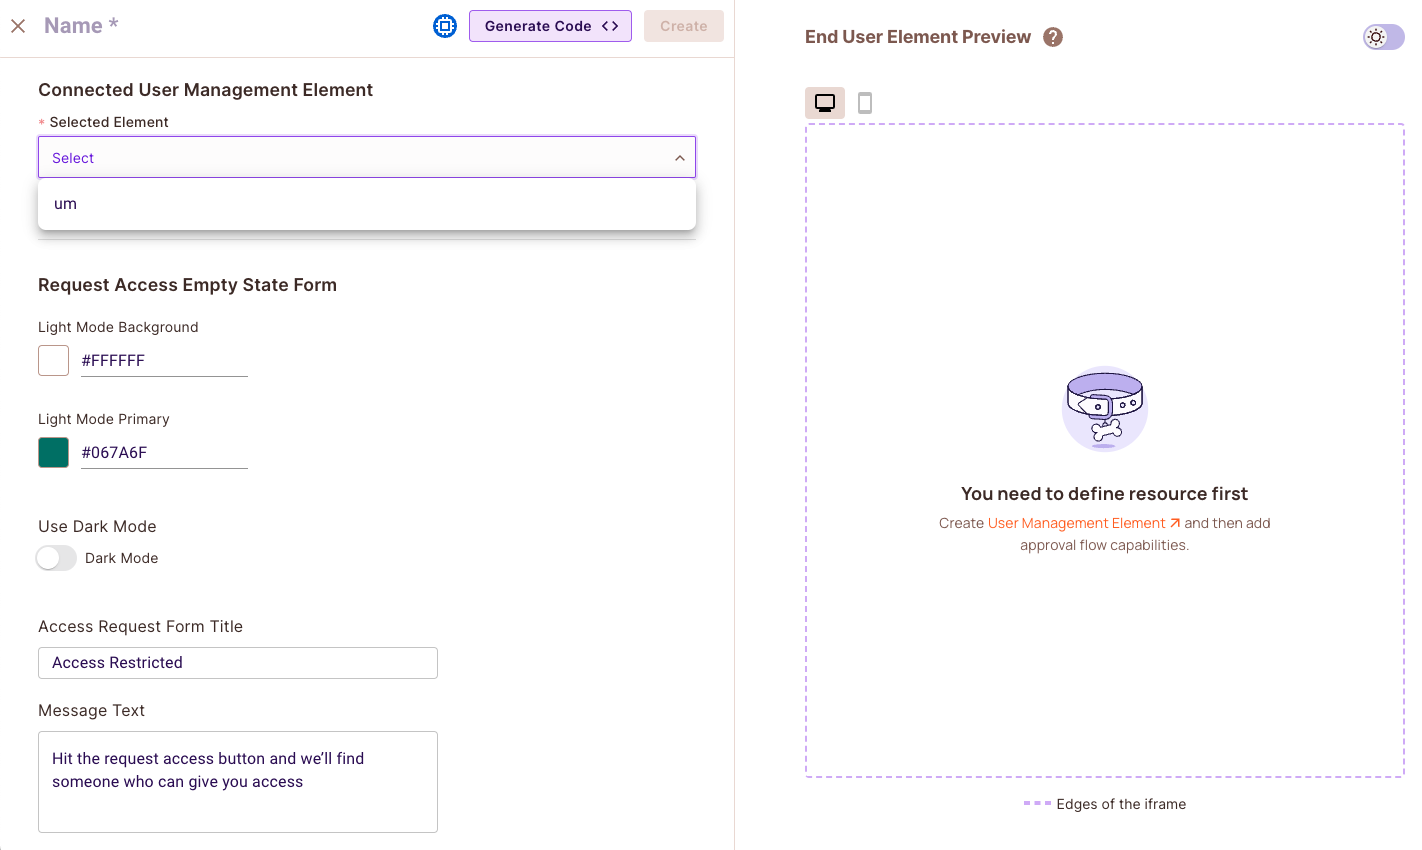The width and height of the screenshot is (1422, 850).
Task: Click the external arrow icon after User Management Element
Action: tap(1175, 523)
